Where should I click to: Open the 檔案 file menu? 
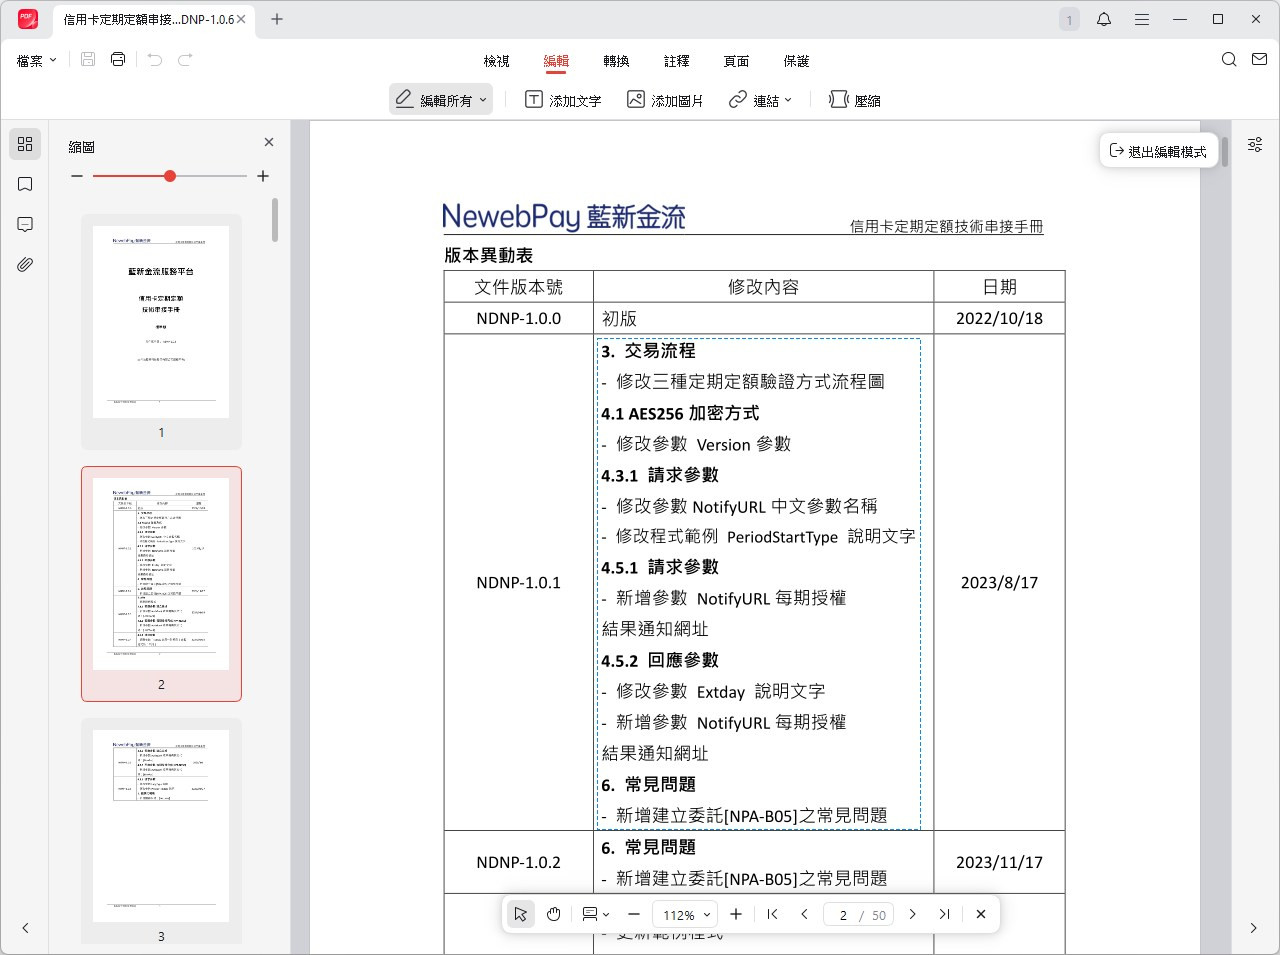tap(36, 61)
